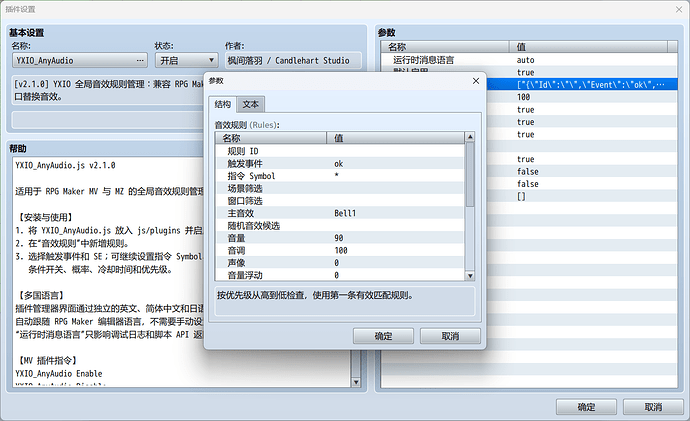Screen dimensions: 690x421
Task: Click the empty array [] parameter value
Action: point(521,196)
